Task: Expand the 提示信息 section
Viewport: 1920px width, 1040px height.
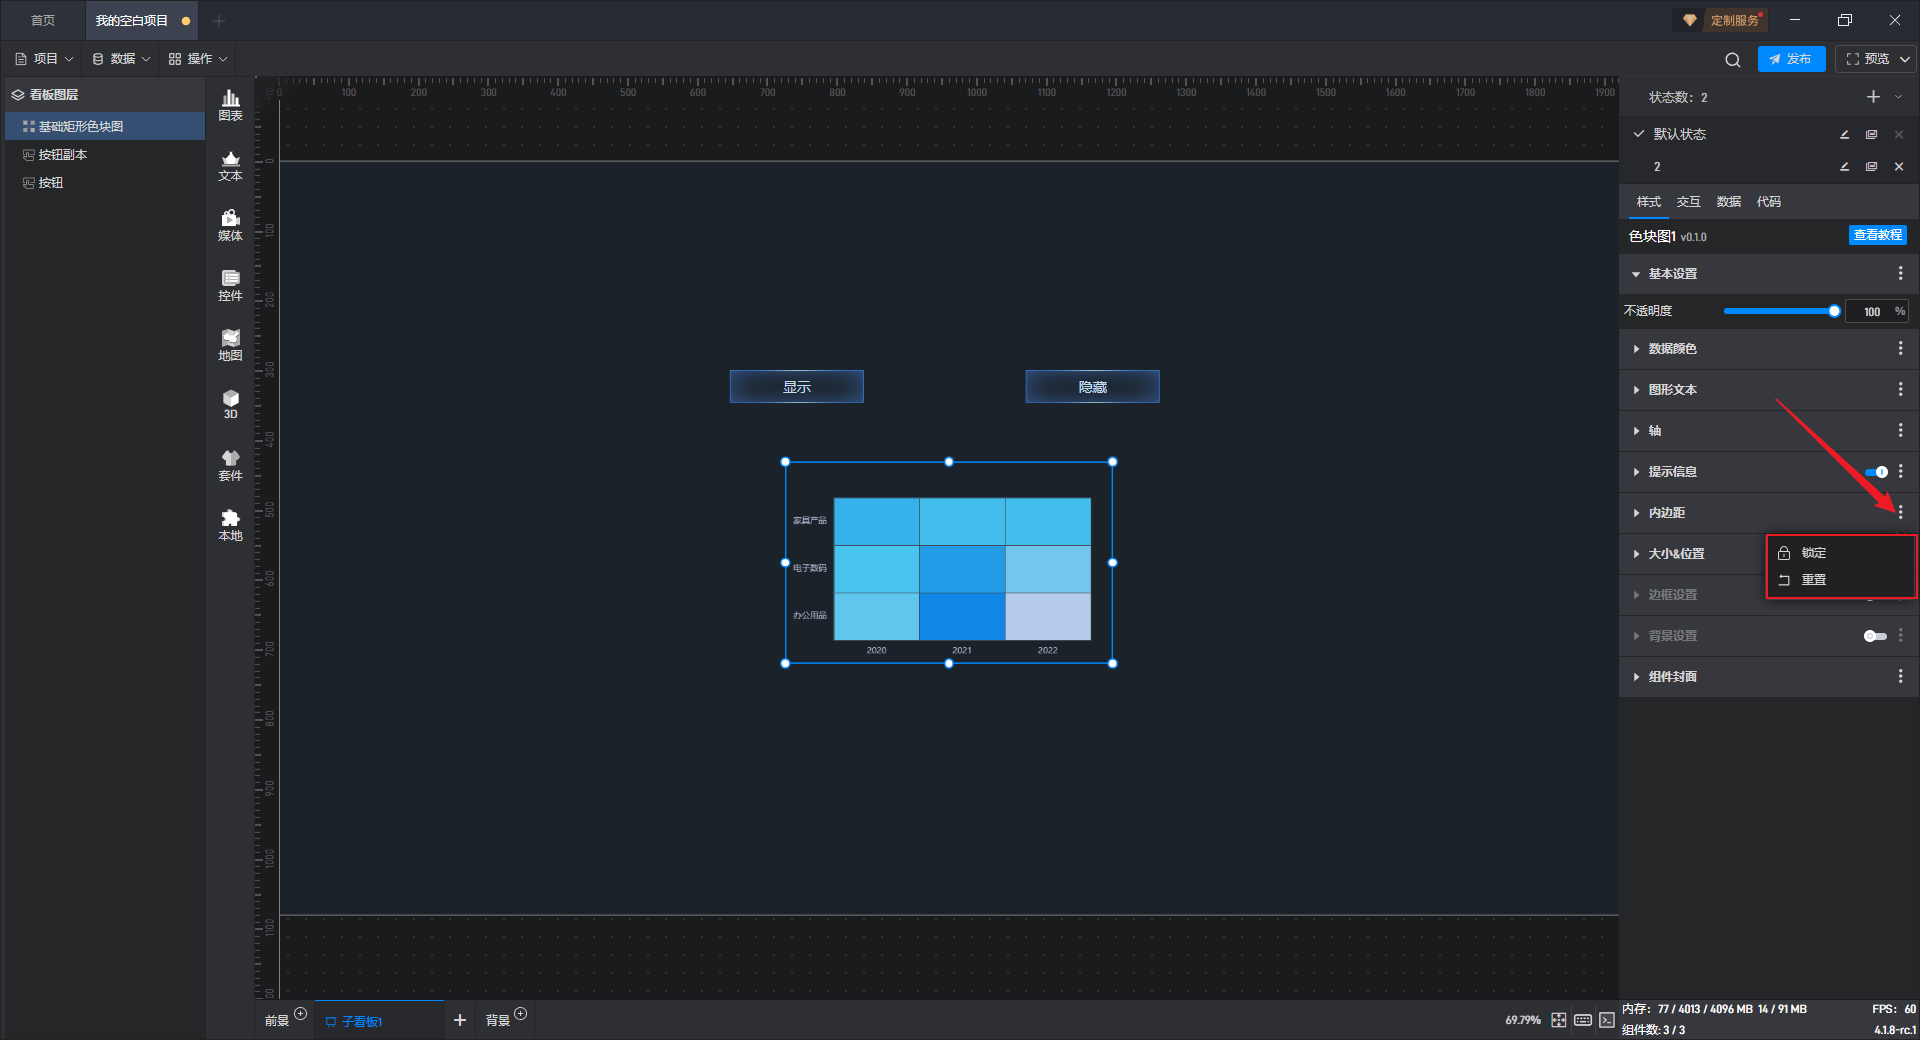Action: [x=1636, y=472]
